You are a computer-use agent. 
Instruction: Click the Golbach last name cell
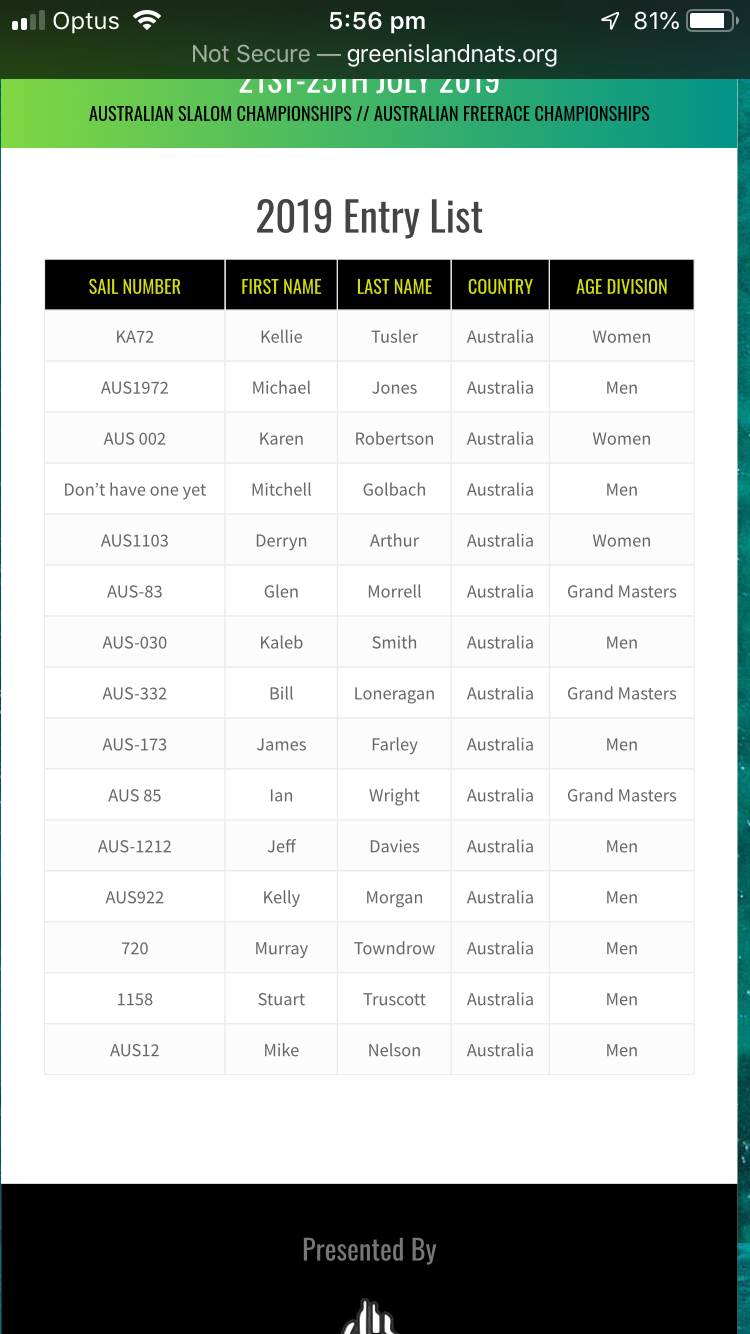(x=394, y=490)
